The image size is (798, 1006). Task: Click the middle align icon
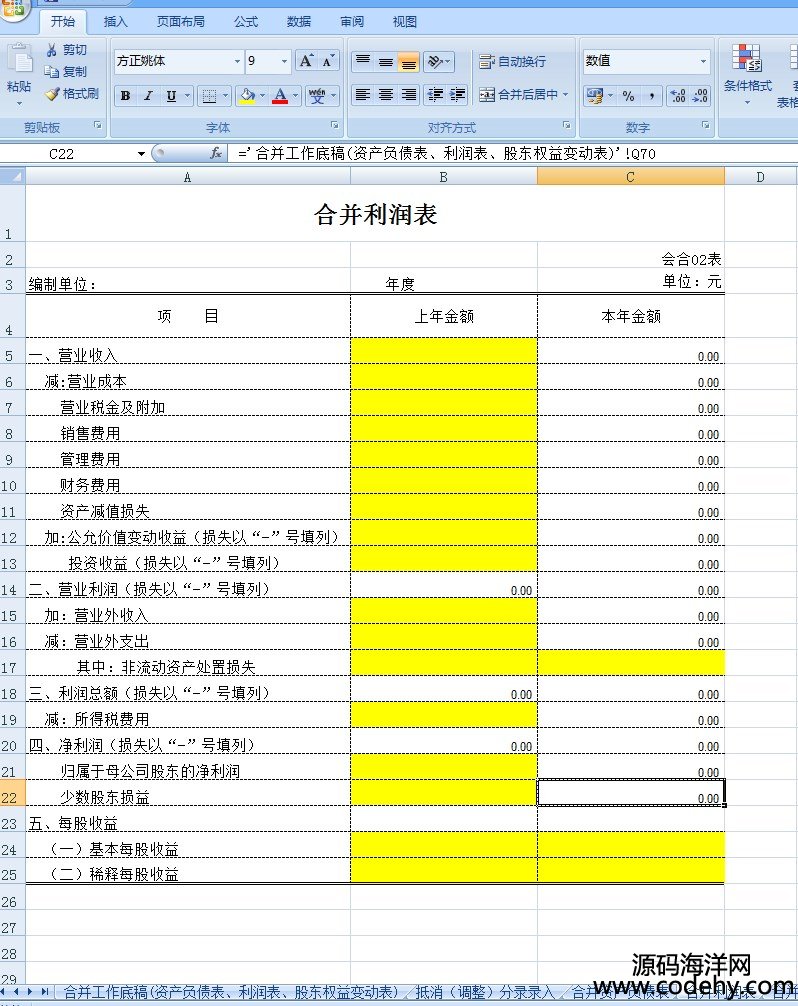[386, 61]
